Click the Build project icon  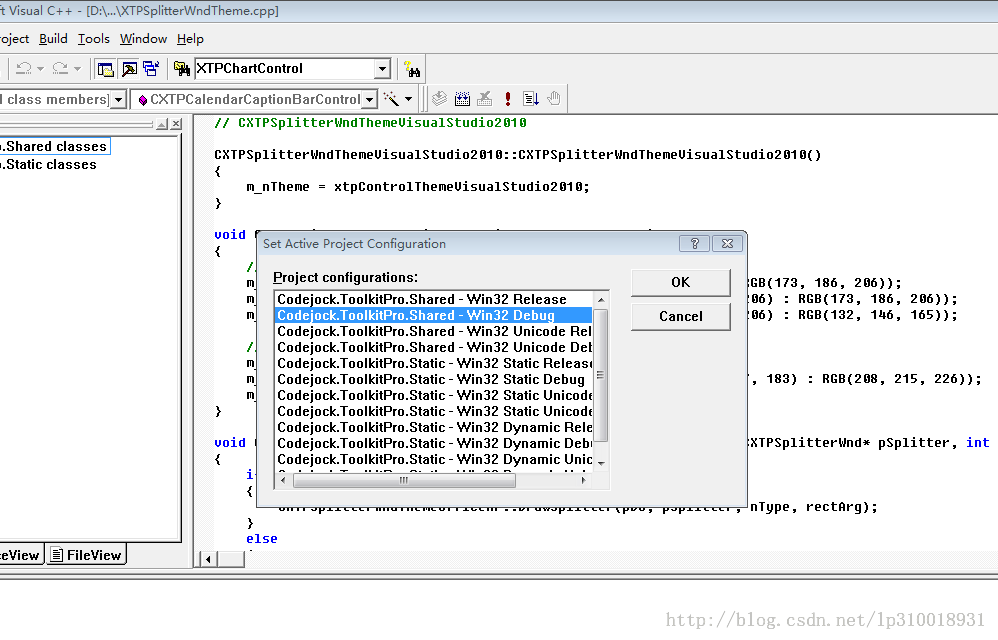pos(462,99)
